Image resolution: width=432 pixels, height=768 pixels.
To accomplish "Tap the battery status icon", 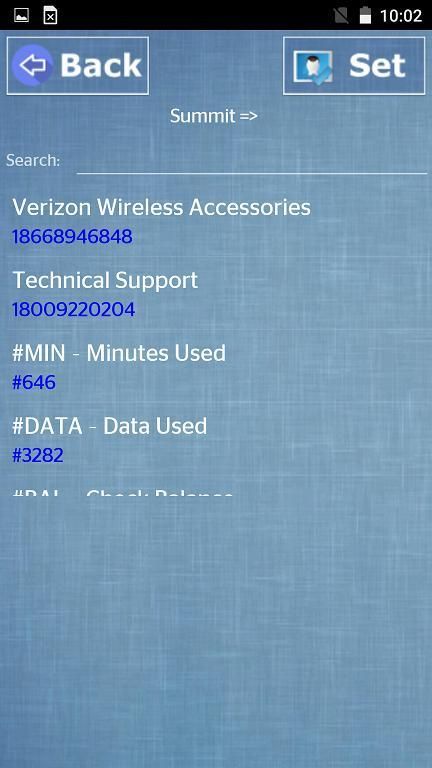I will [365, 15].
